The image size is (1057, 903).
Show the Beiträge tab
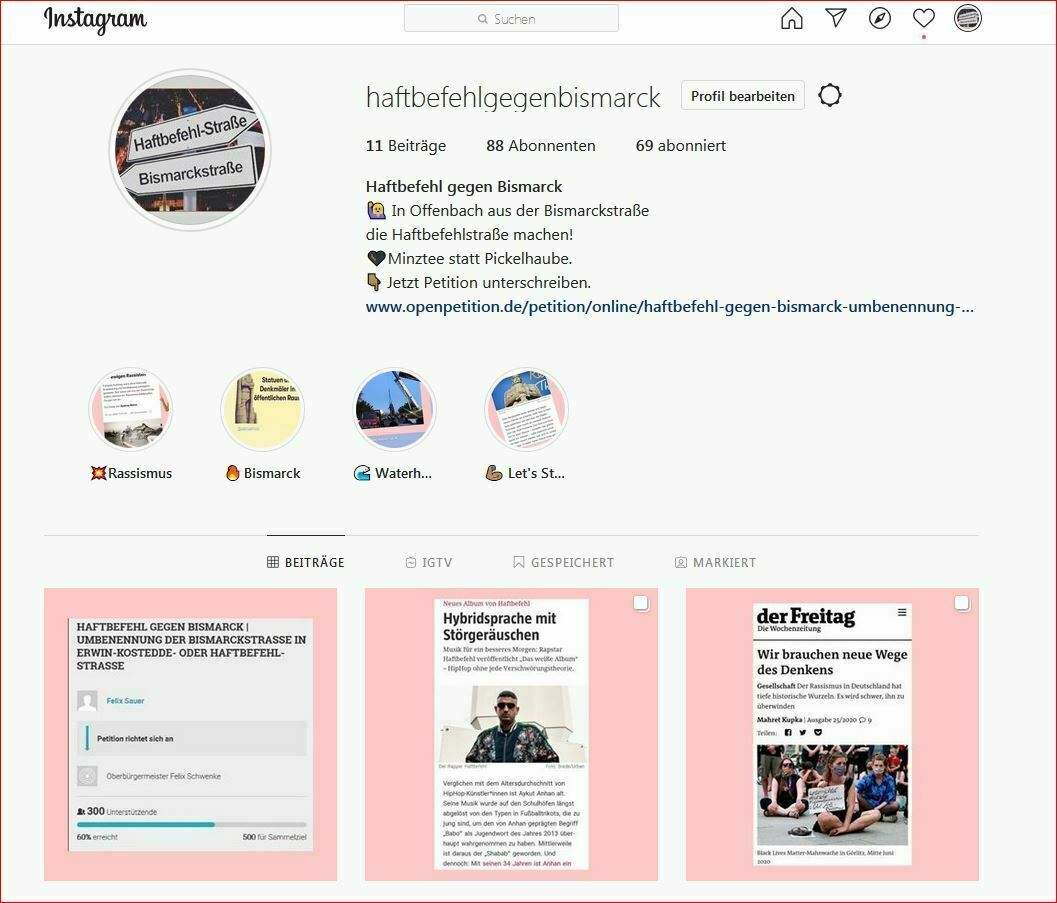pyautogui.click(x=306, y=563)
